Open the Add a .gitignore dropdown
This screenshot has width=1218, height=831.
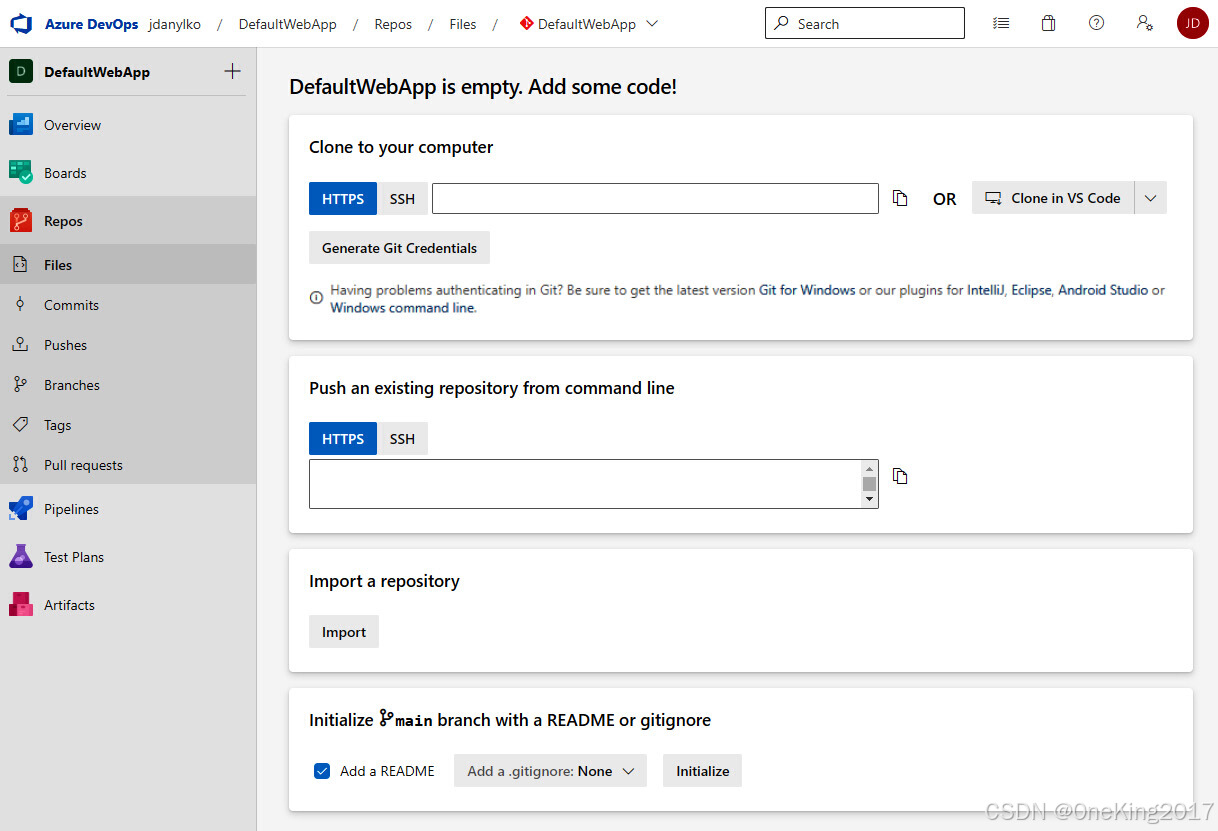pyautogui.click(x=550, y=771)
